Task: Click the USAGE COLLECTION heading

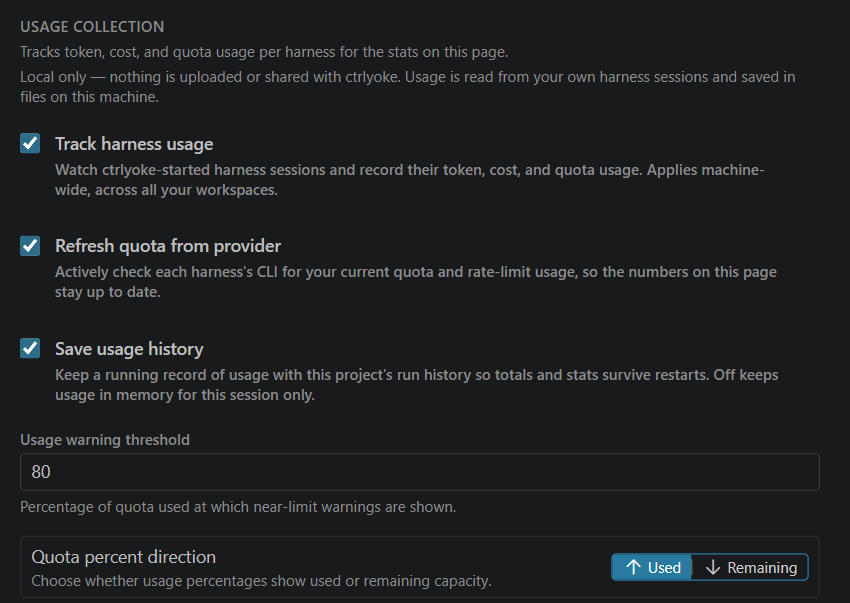Action: (92, 27)
